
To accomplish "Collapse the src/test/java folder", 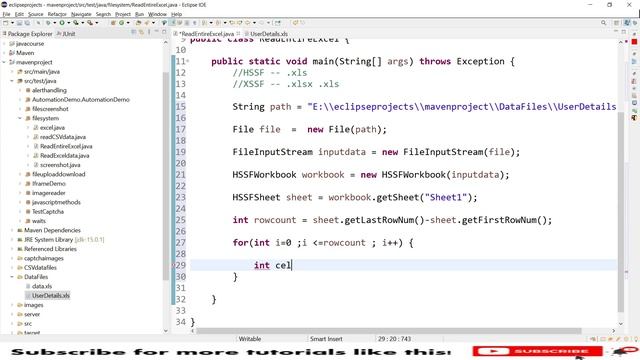I will [x=12, y=81].
